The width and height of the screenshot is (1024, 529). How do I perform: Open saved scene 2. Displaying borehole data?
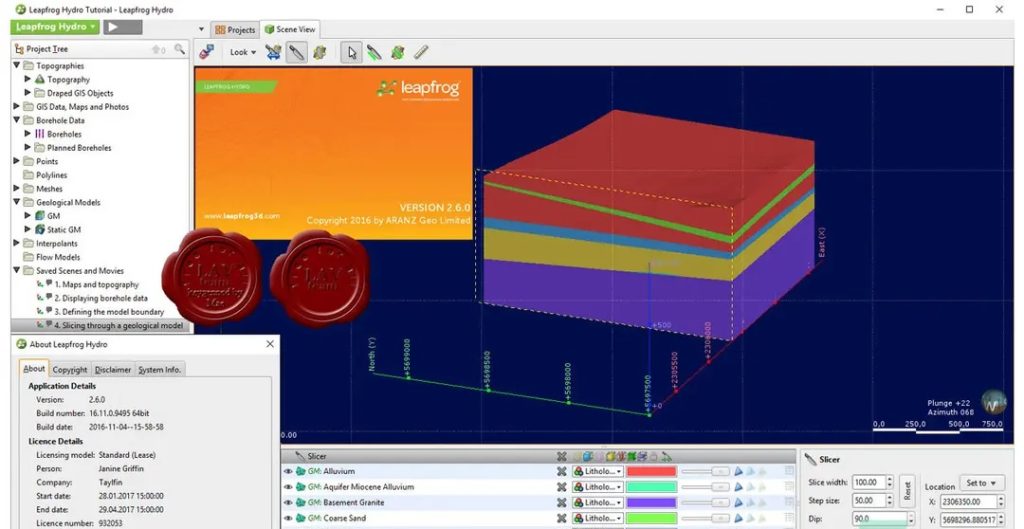pos(101,298)
